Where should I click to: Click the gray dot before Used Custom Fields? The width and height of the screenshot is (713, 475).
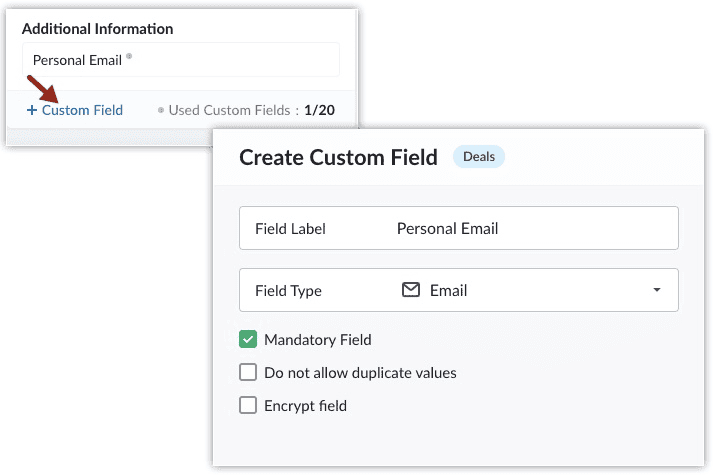click(x=161, y=110)
